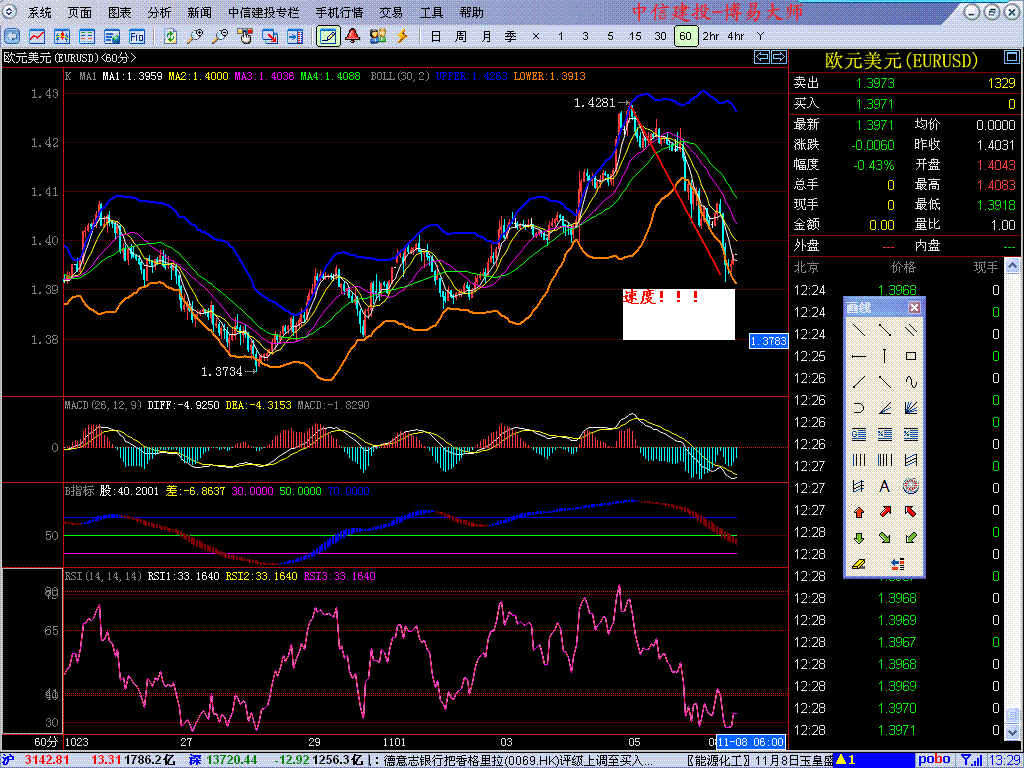The image size is (1024, 768).
Task: Select the text annotation 'A' tool
Action: (884, 487)
